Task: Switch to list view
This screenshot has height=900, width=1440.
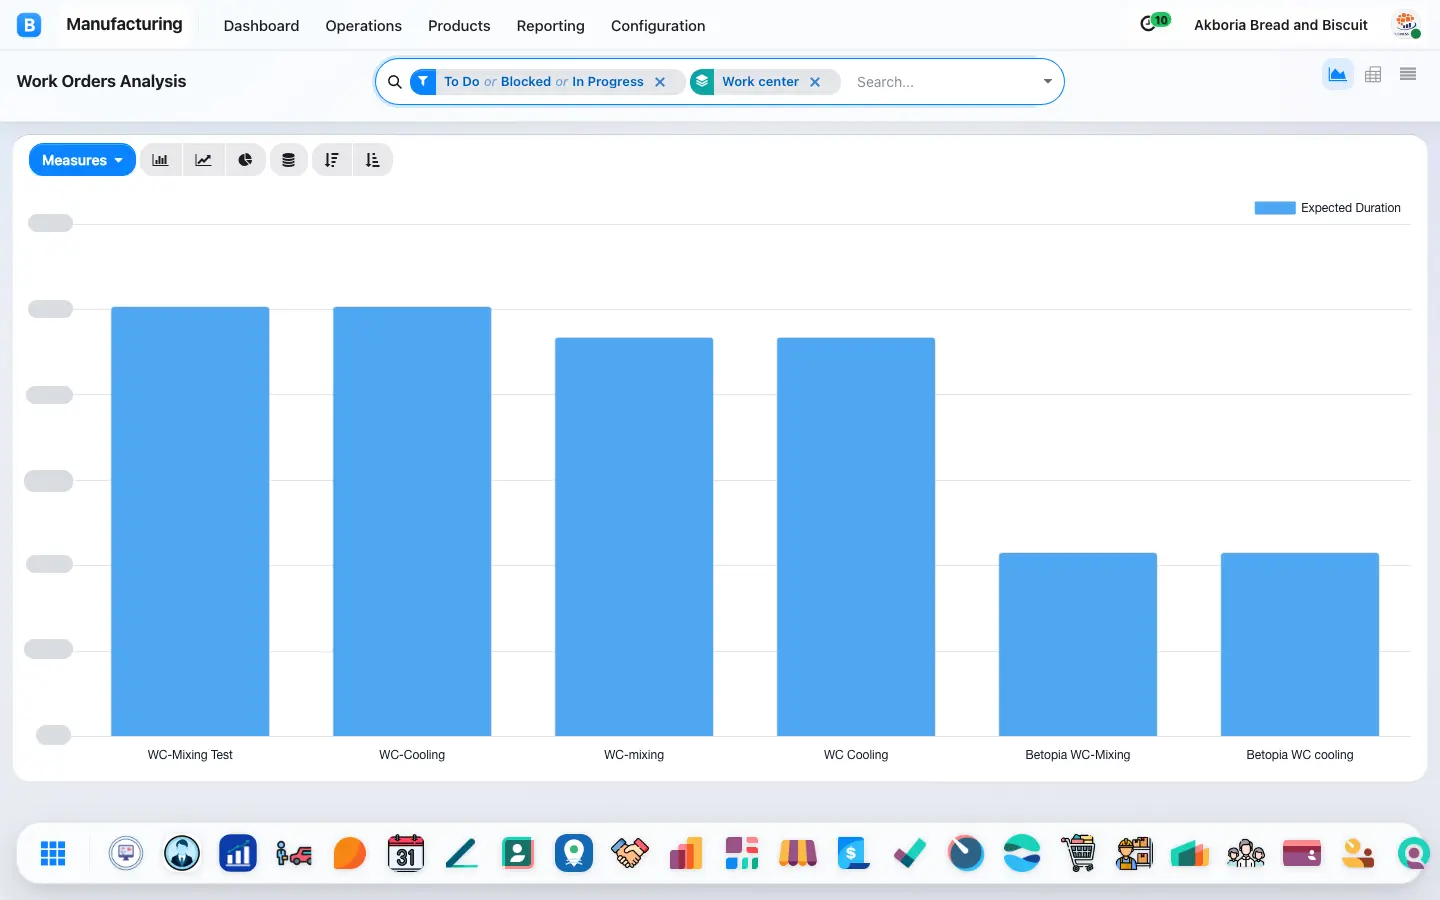Action: [1408, 74]
